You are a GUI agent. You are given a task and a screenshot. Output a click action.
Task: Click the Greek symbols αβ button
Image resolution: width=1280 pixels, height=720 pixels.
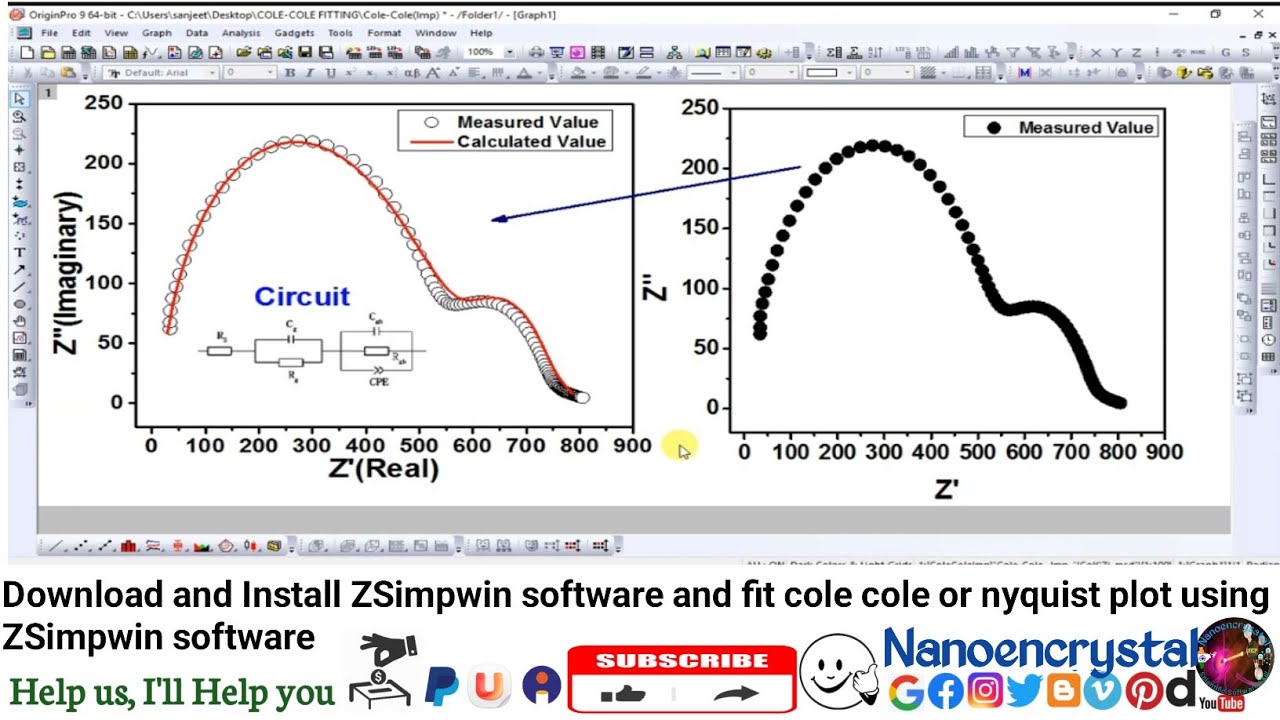pos(412,73)
